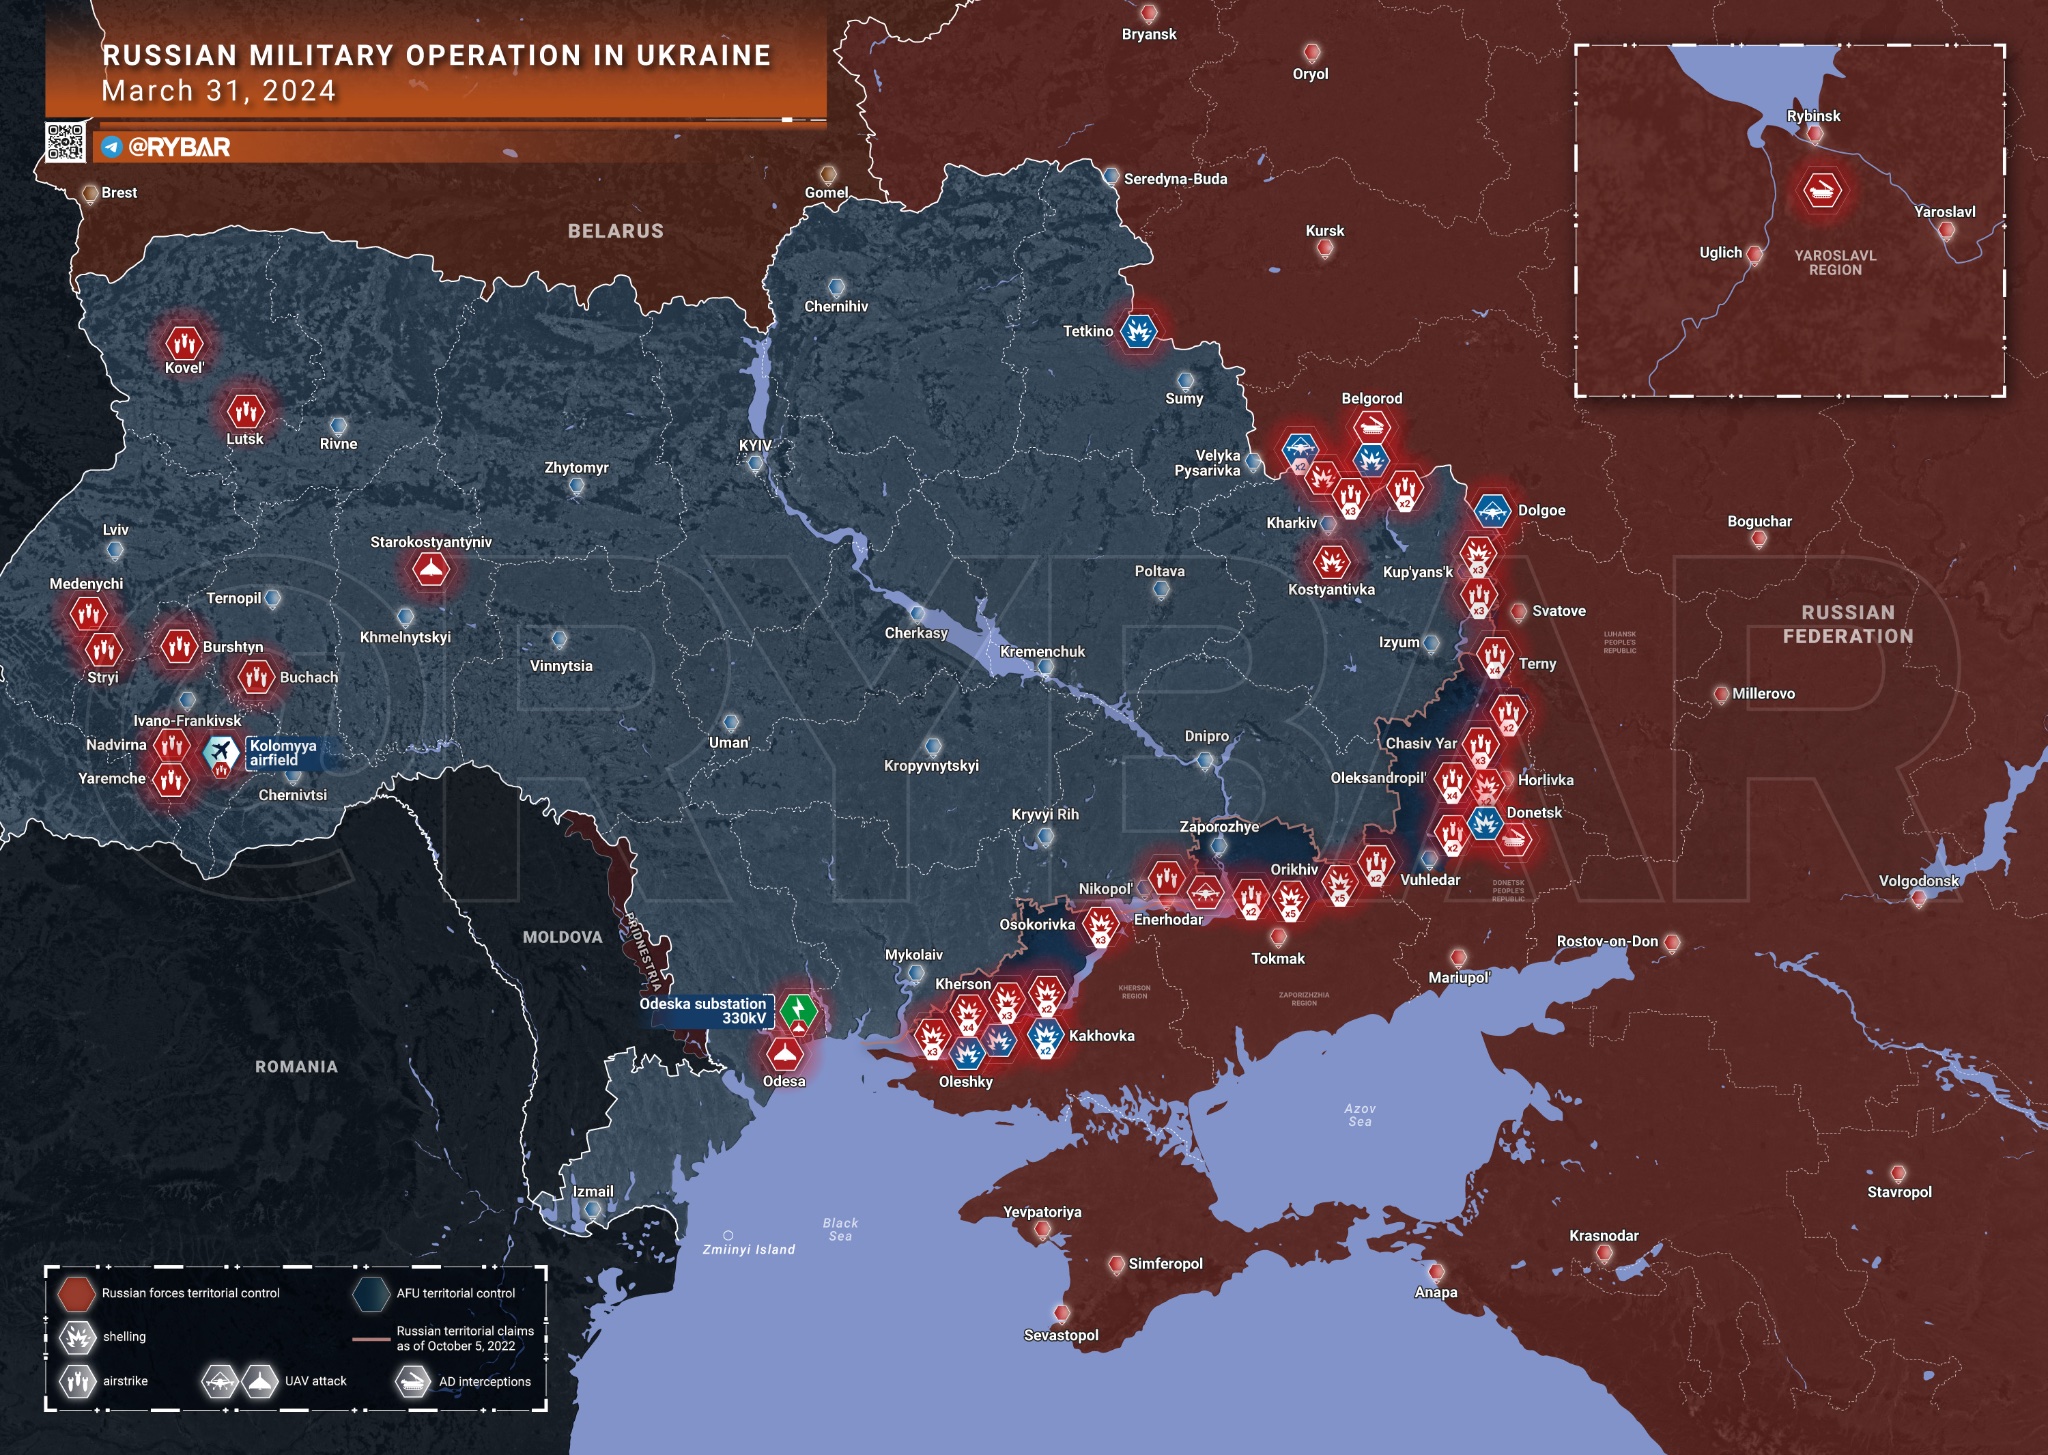
Task: Click the blue drone icon beside Dolgoe
Action: coord(1492,512)
